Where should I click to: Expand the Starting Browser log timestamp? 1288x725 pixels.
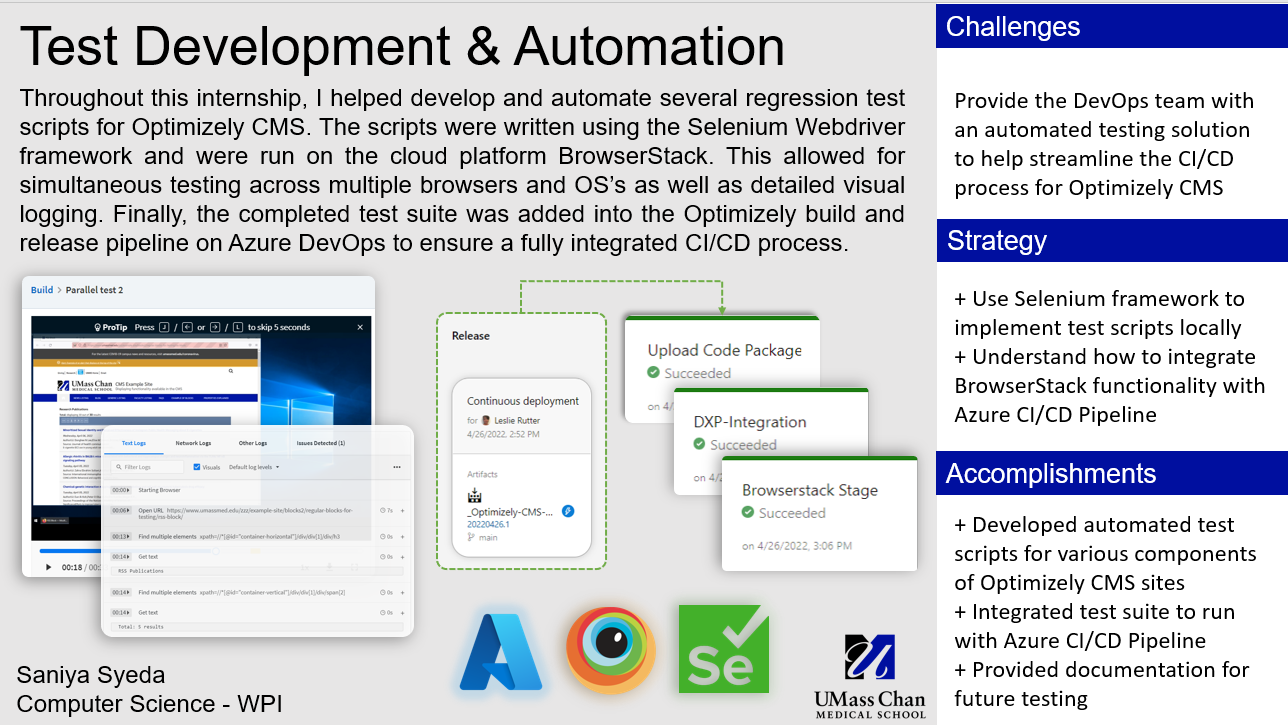(x=120, y=490)
